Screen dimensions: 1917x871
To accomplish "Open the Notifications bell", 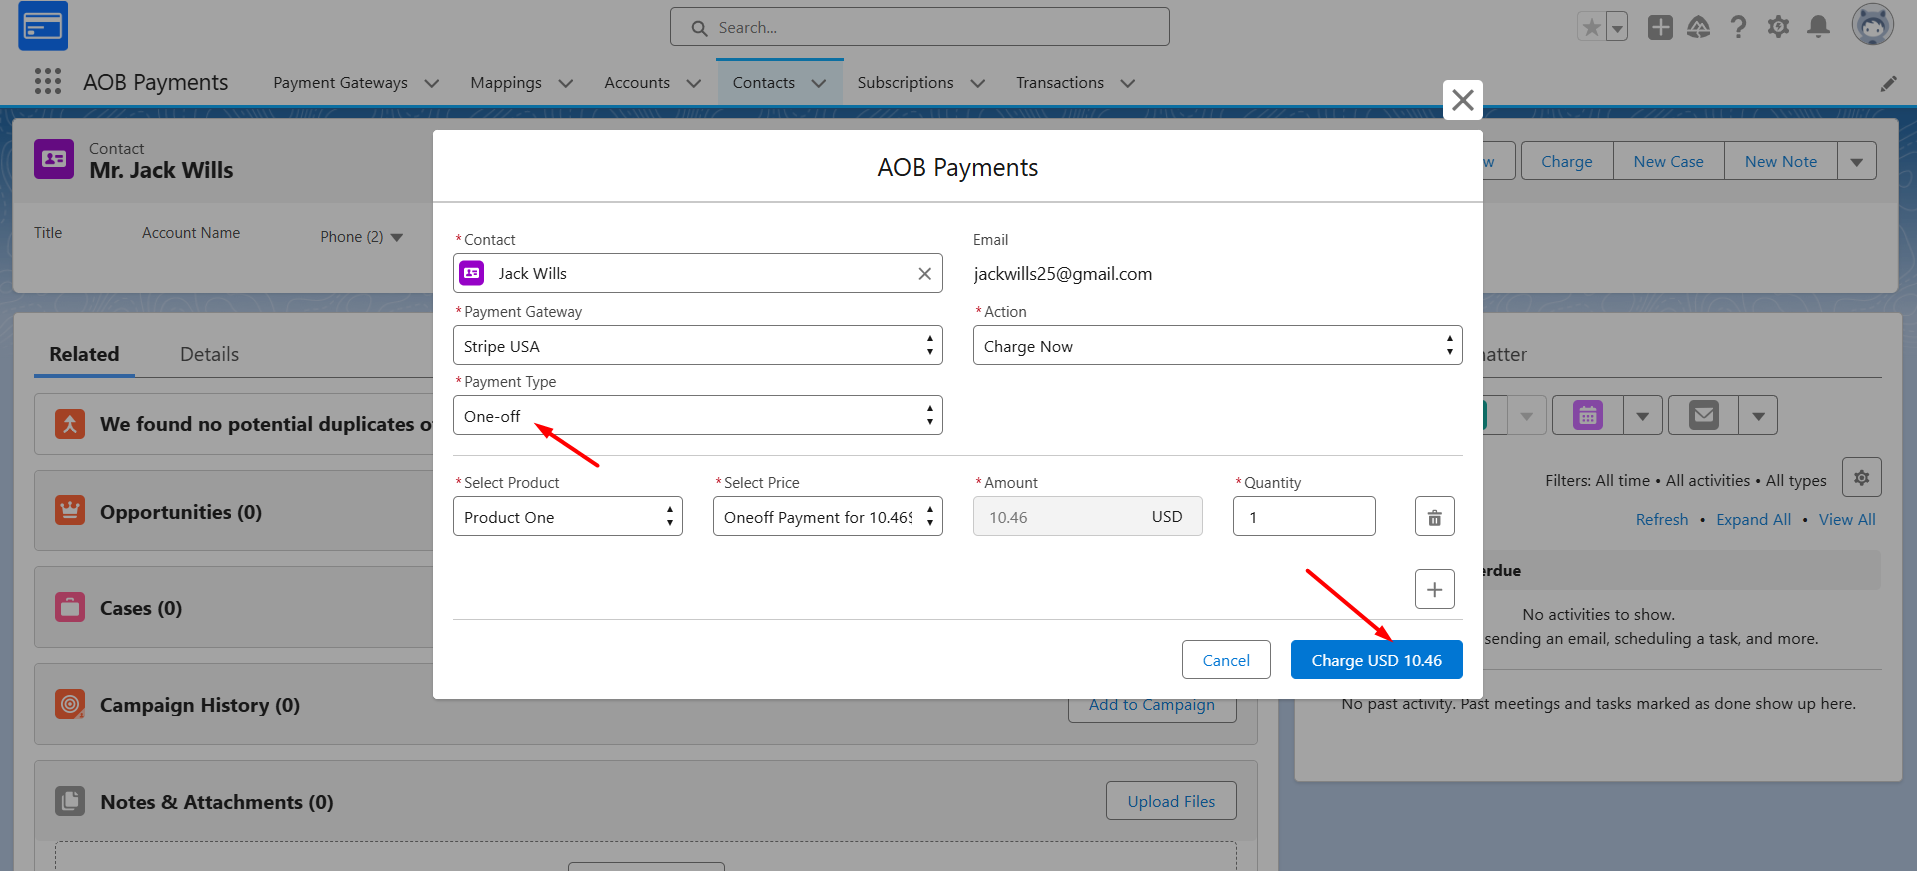I will [1819, 27].
